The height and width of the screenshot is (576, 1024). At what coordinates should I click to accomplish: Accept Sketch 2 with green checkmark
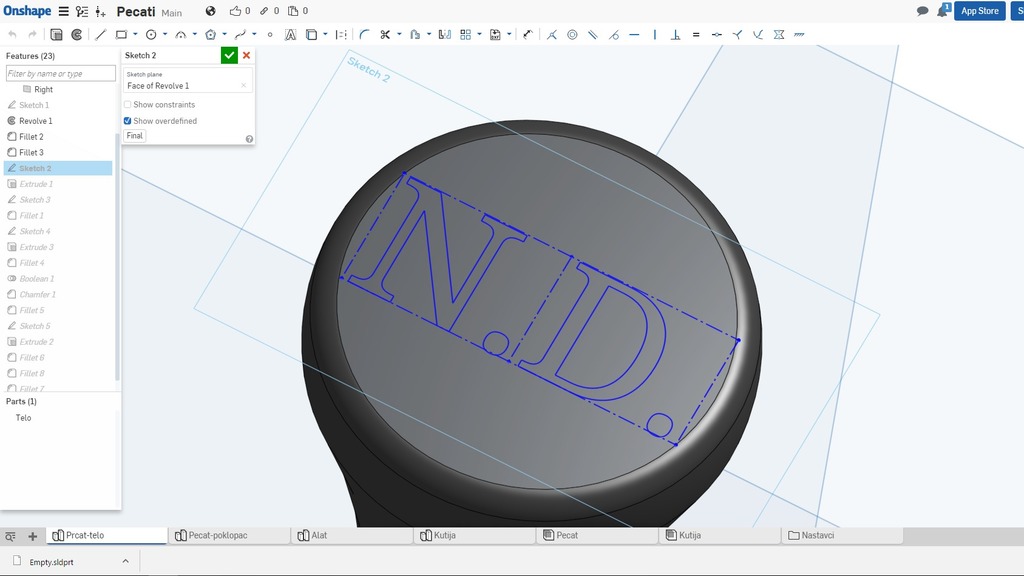(230, 56)
